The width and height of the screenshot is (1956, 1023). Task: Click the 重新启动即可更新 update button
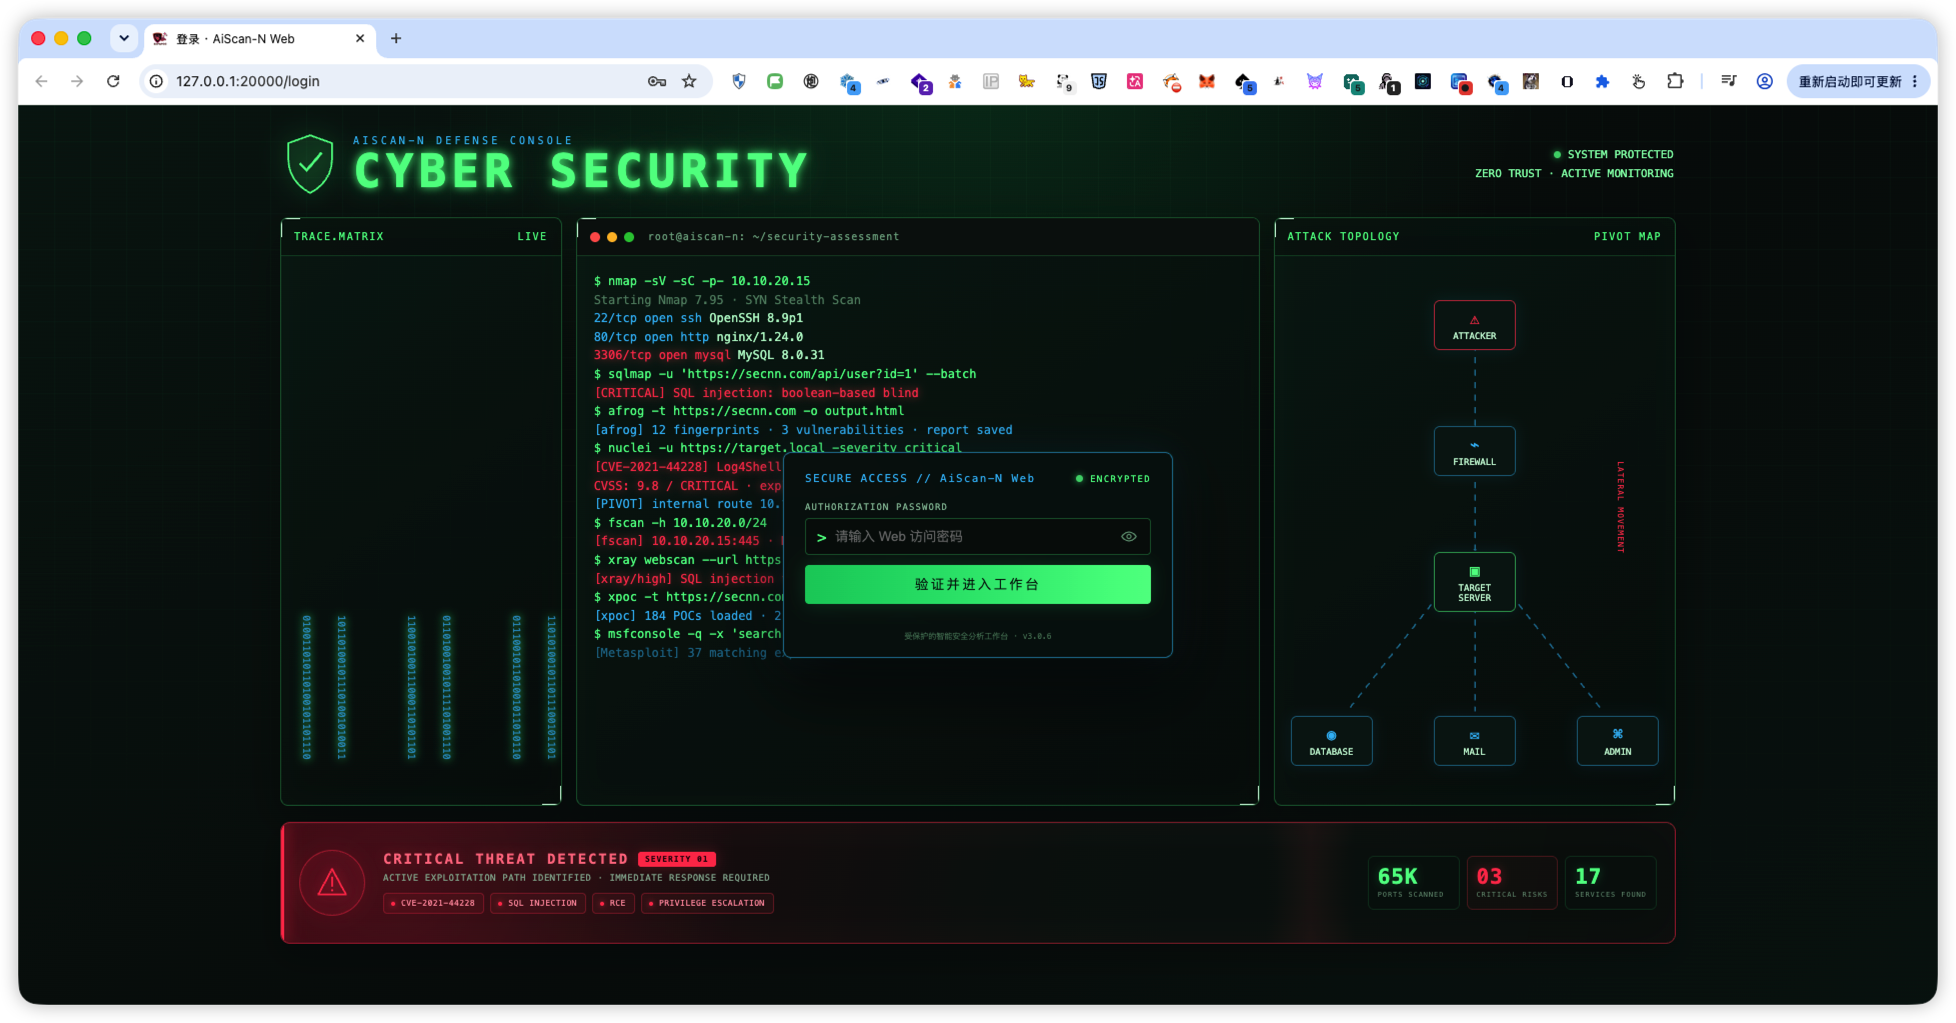click(x=1849, y=81)
